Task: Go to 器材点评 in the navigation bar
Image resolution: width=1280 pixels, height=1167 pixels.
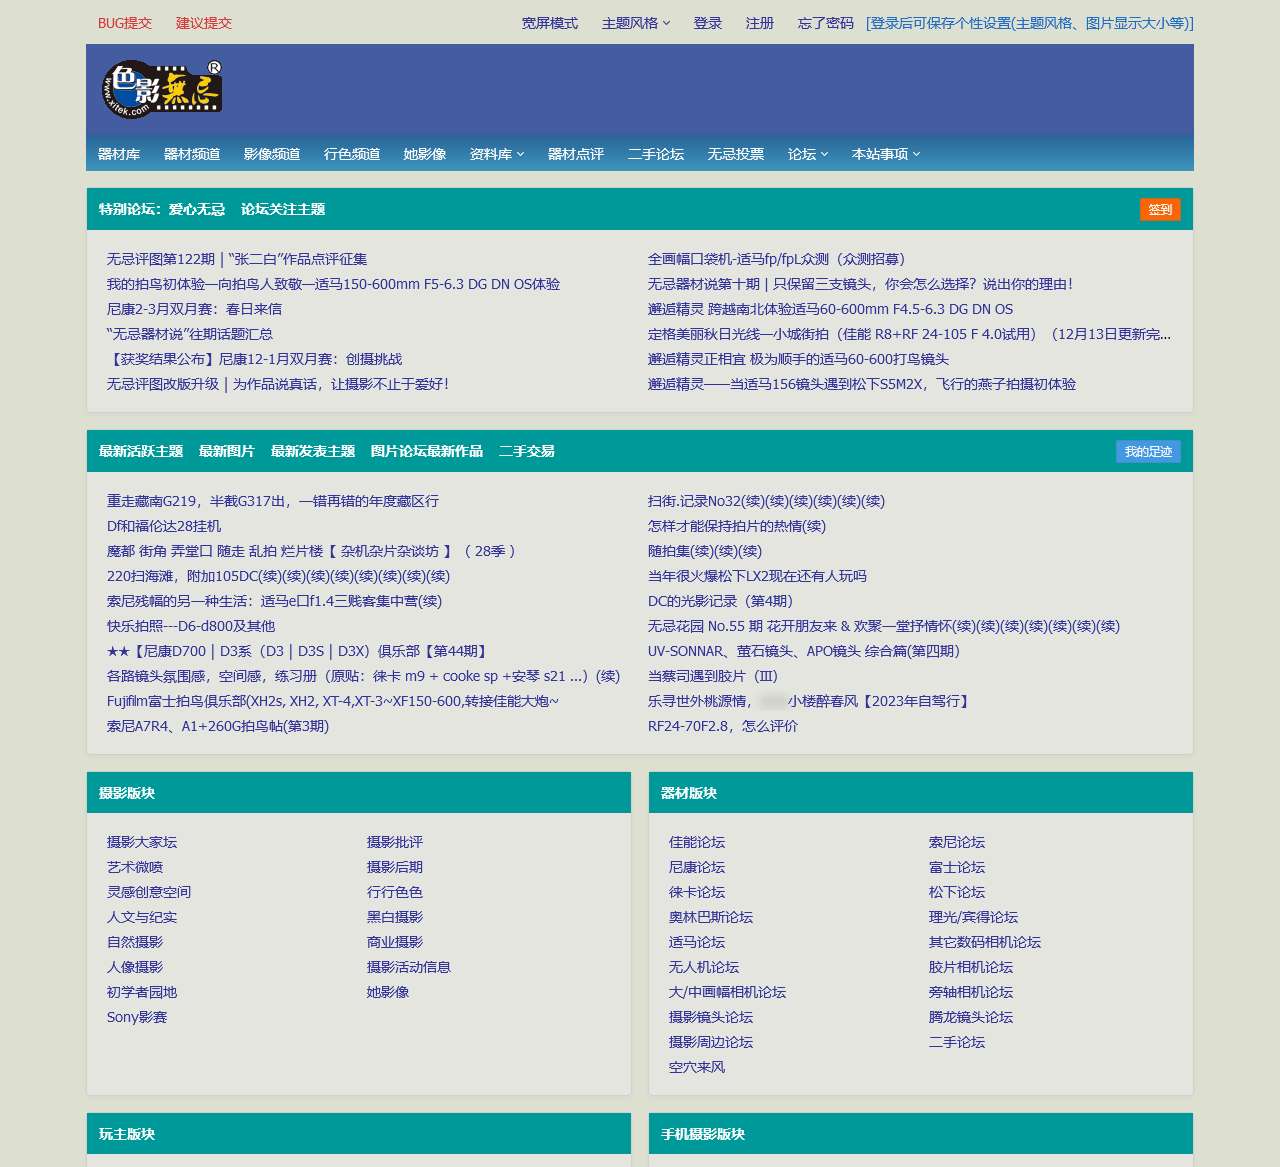Action: click(576, 154)
